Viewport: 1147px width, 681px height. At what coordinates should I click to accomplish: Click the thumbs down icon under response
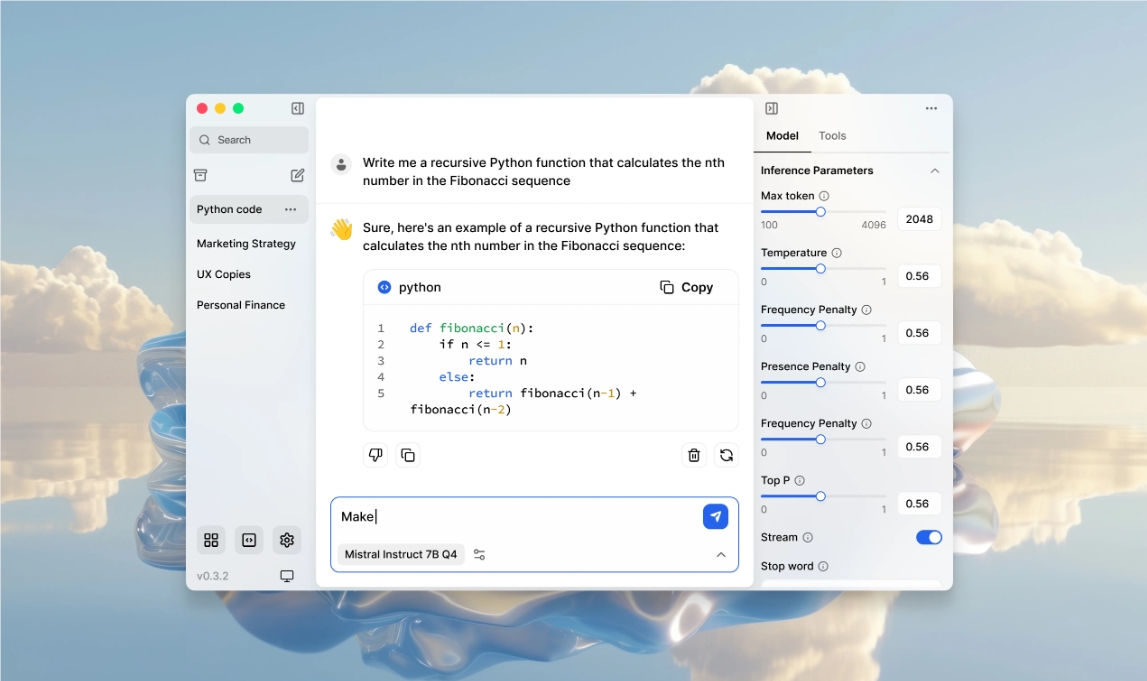(375, 455)
